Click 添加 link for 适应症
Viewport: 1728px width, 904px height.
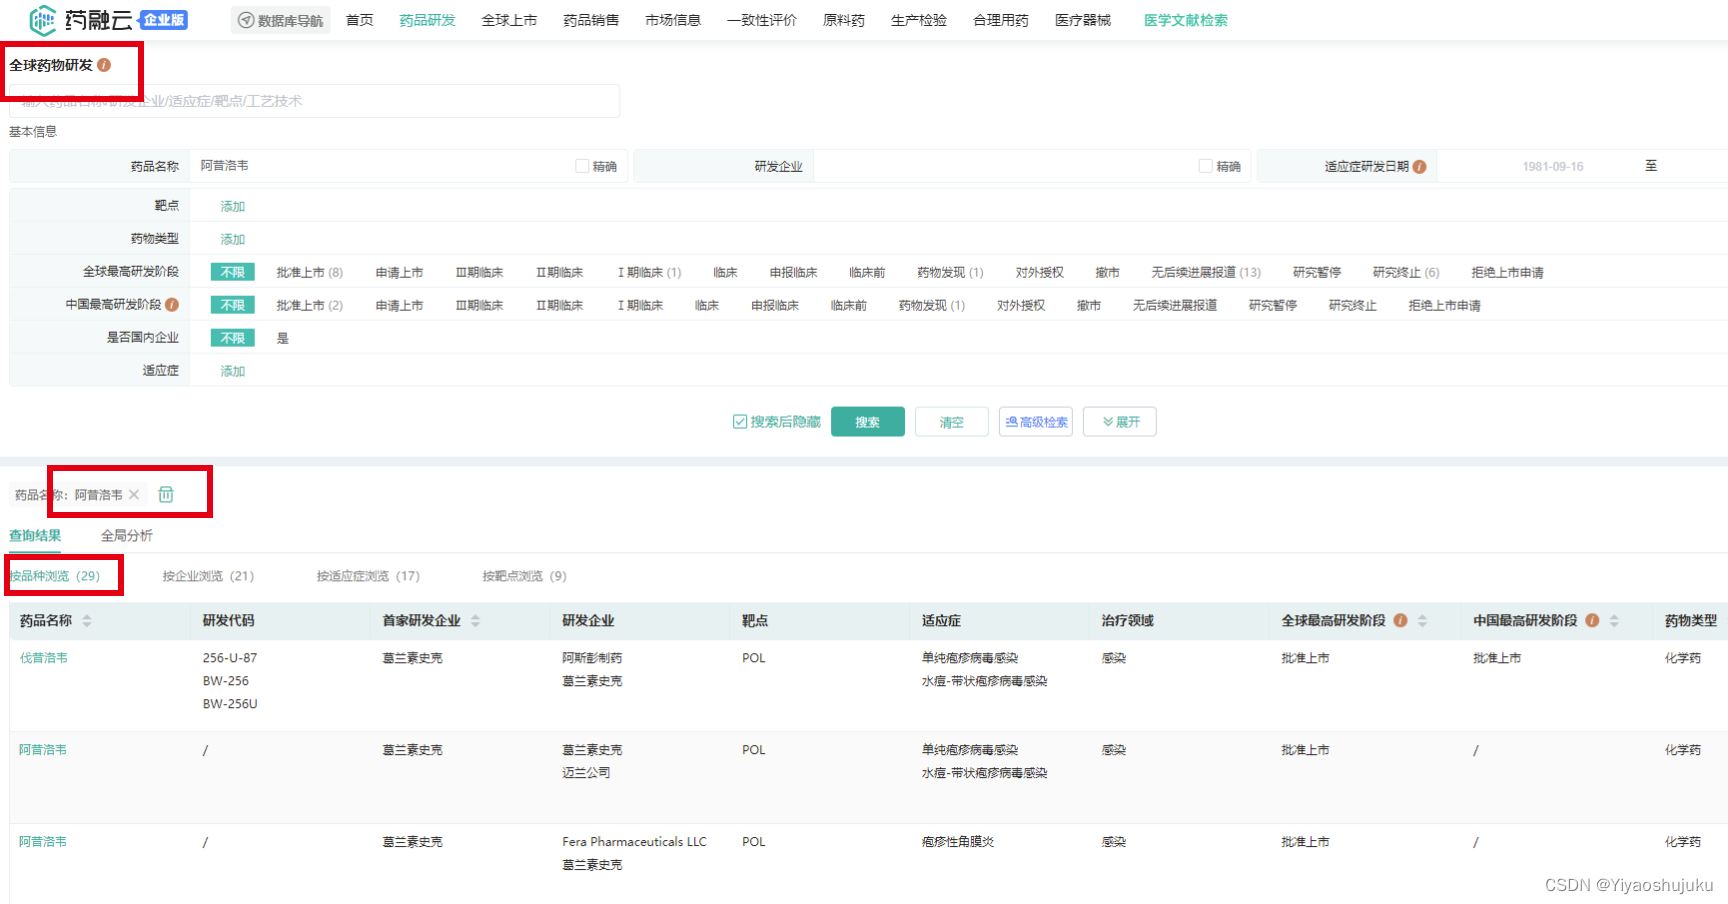click(233, 371)
